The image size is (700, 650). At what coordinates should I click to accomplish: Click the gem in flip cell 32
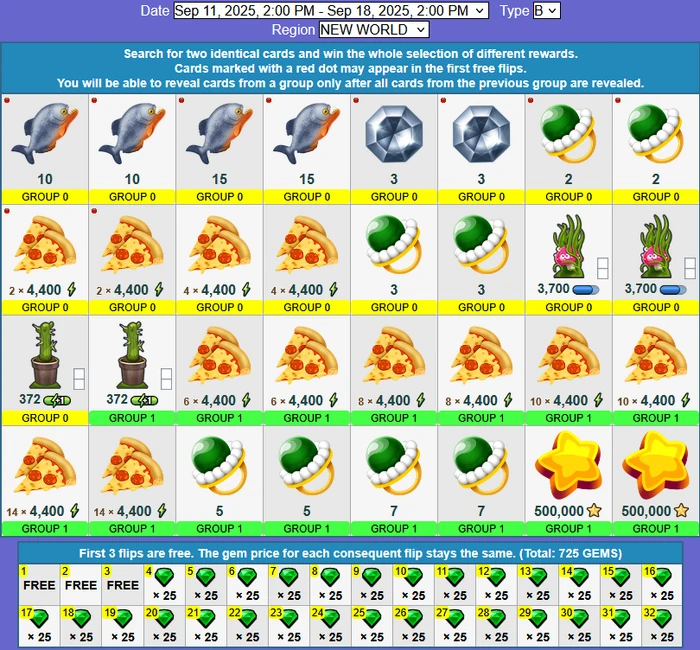click(663, 619)
